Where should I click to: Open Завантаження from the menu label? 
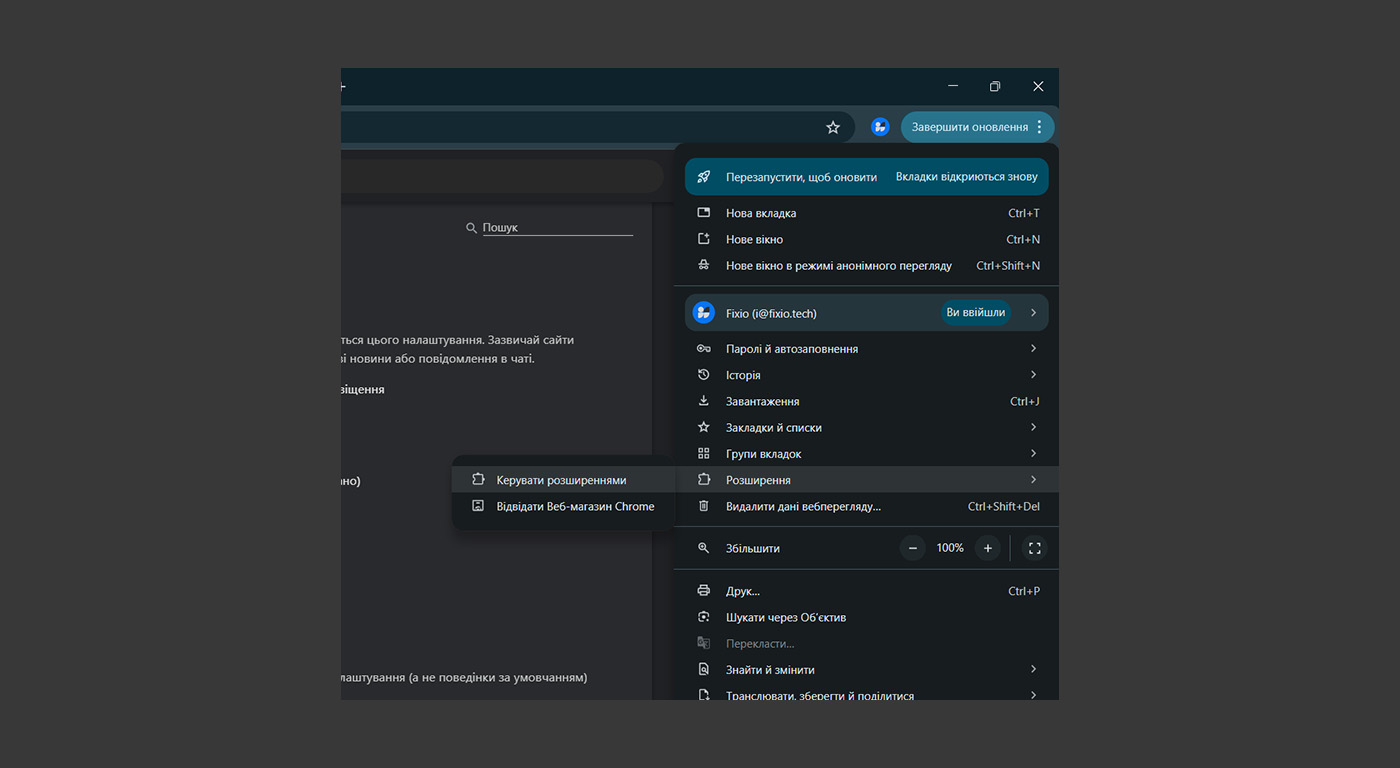tap(763, 401)
